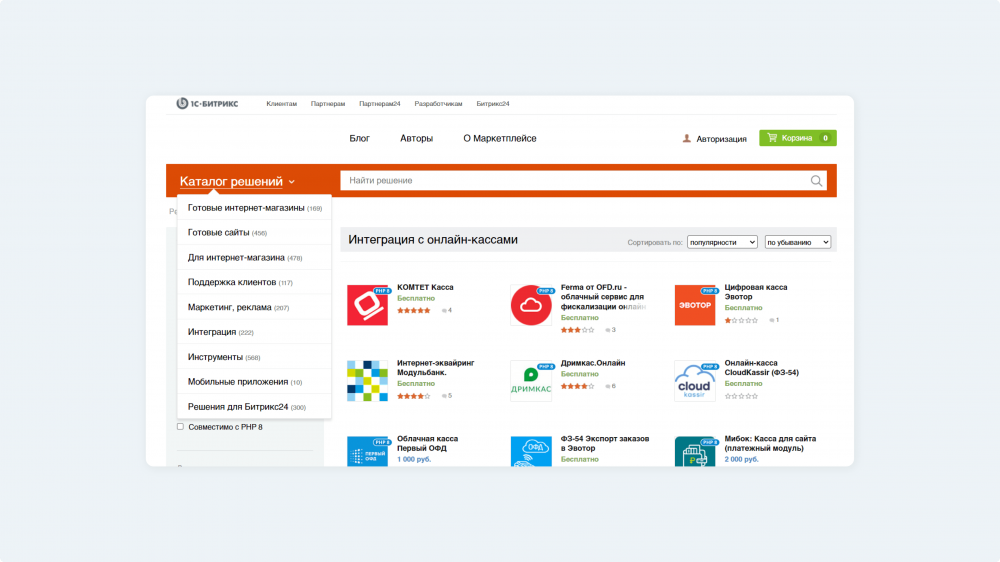Open the Модульбанк эквайринг icon
The width and height of the screenshot is (1000, 562).
tap(367, 381)
